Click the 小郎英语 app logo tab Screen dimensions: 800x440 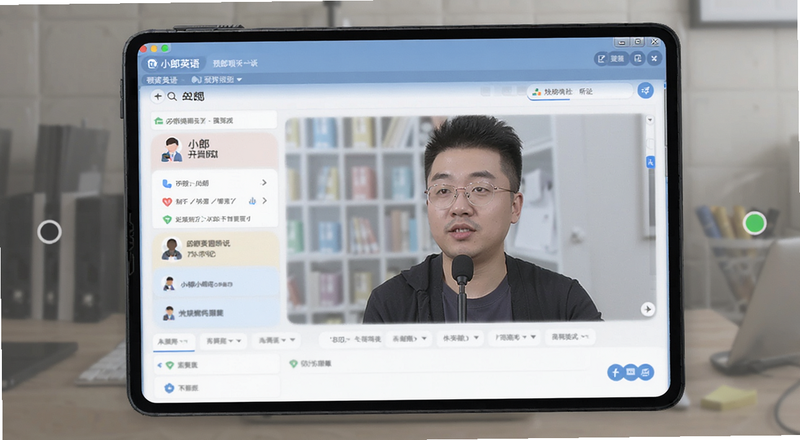174,64
